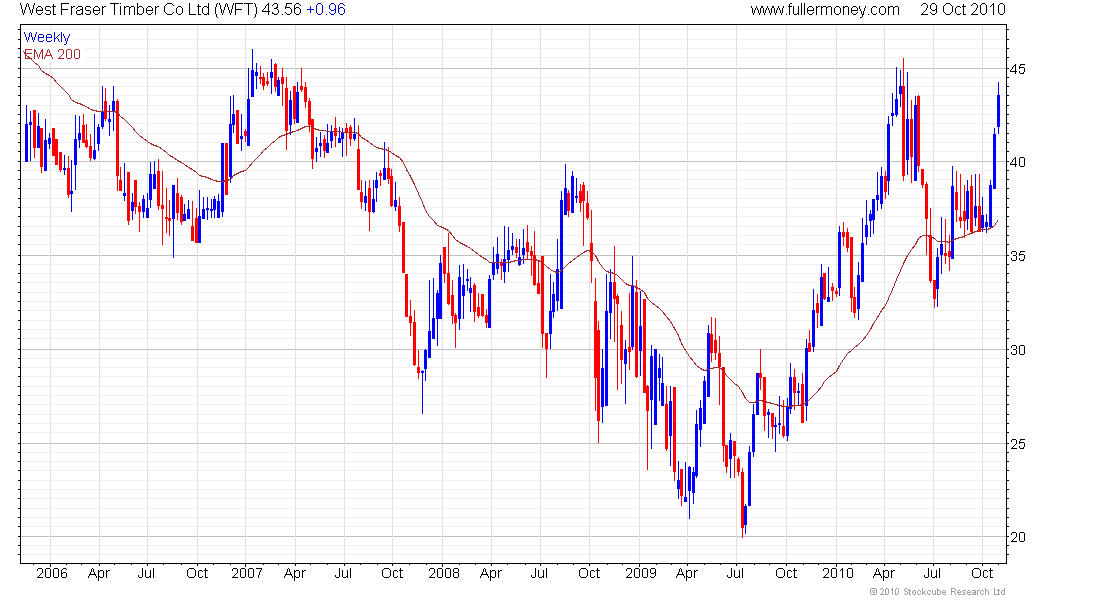This screenshot has width=1100, height=600.
Task: Click the 45 price axis label
Action: pos(1017,69)
